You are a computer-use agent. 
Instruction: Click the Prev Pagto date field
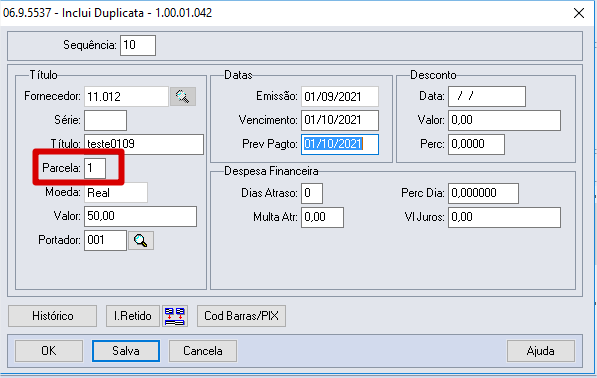340,144
